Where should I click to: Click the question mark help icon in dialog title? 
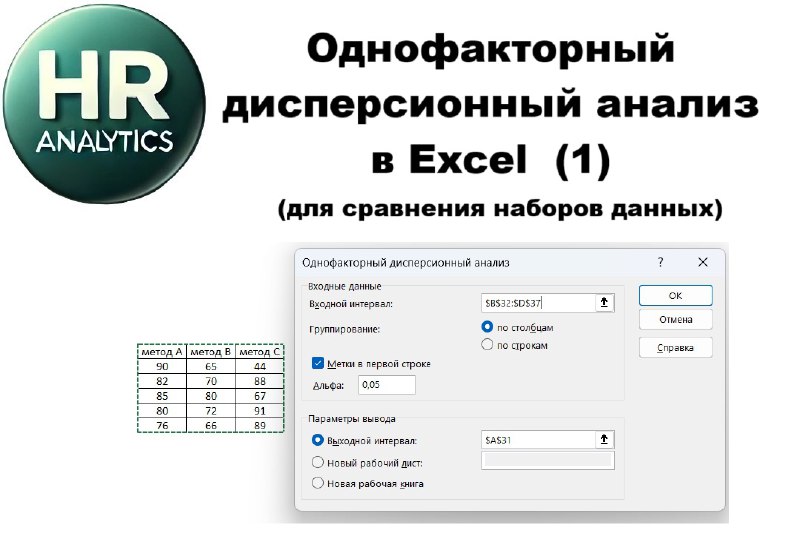click(660, 262)
